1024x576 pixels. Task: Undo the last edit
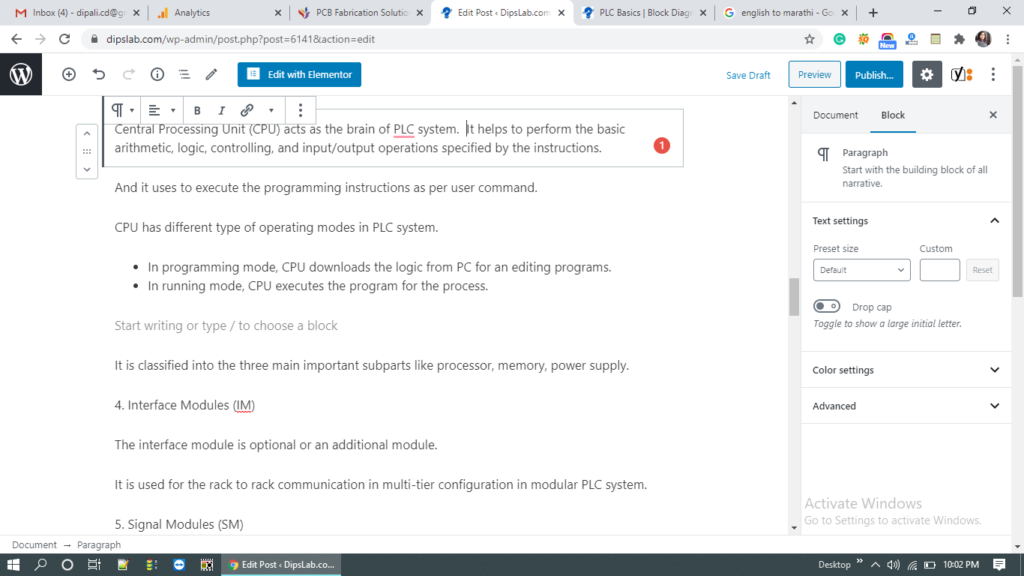click(x=98, y=75)
